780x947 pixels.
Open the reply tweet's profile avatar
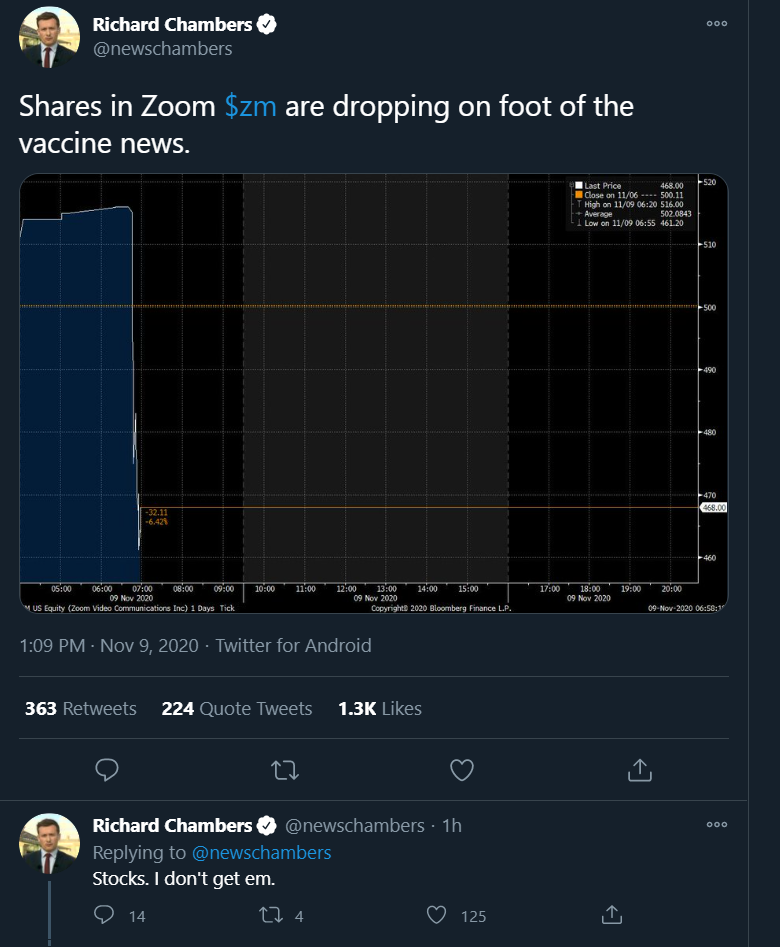50,842
